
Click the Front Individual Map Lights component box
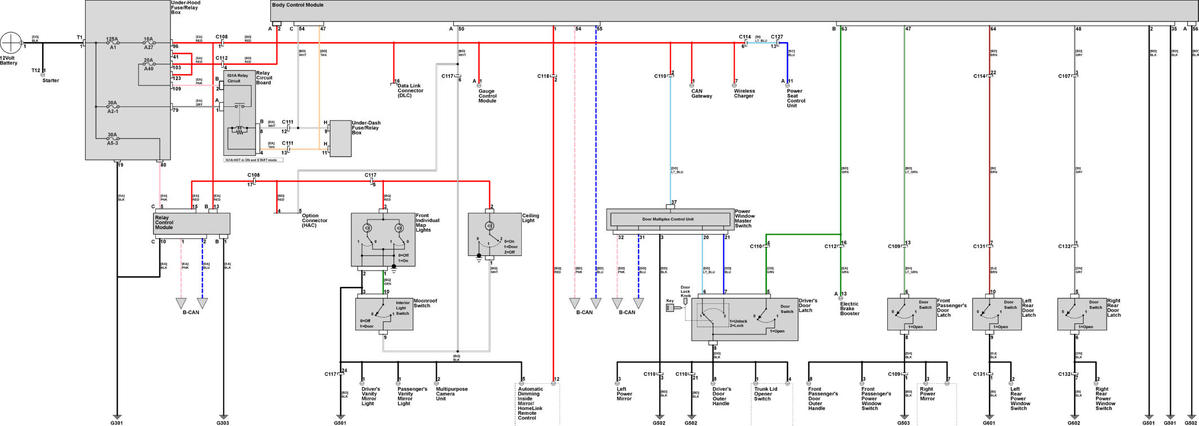[x=383, y=239]
